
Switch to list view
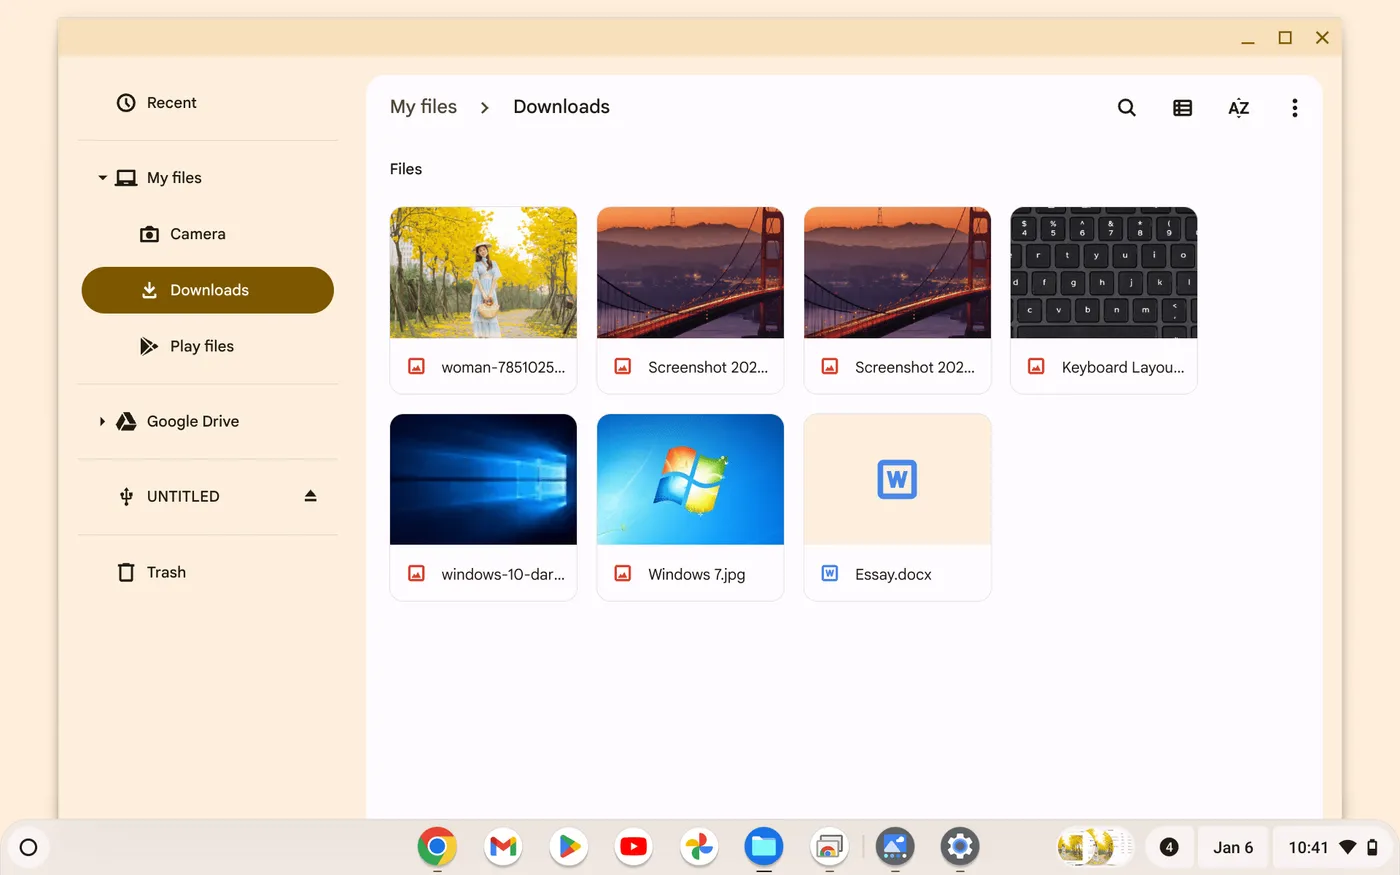(1183, 108)
